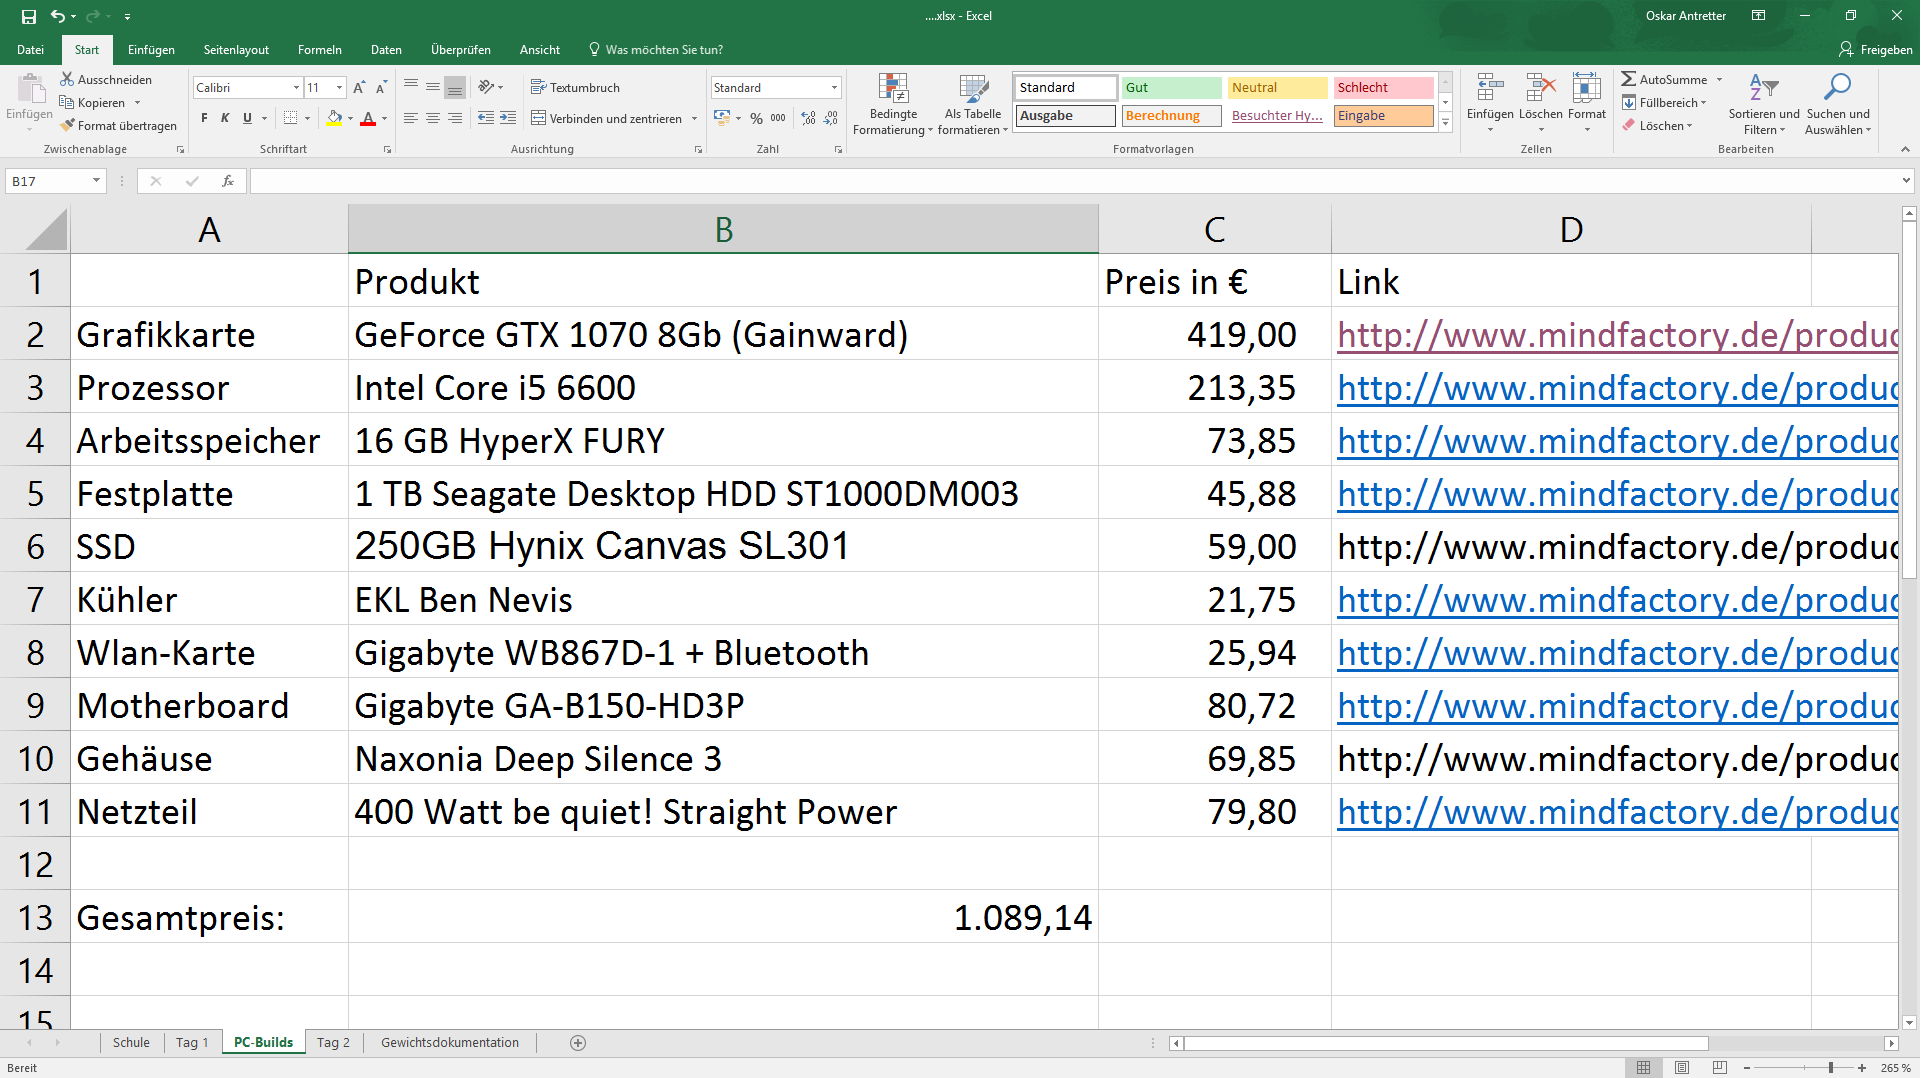
Task: Switch to Page Layout view in status bar
Action: pyautogui.click(x=1682, y=1068)
